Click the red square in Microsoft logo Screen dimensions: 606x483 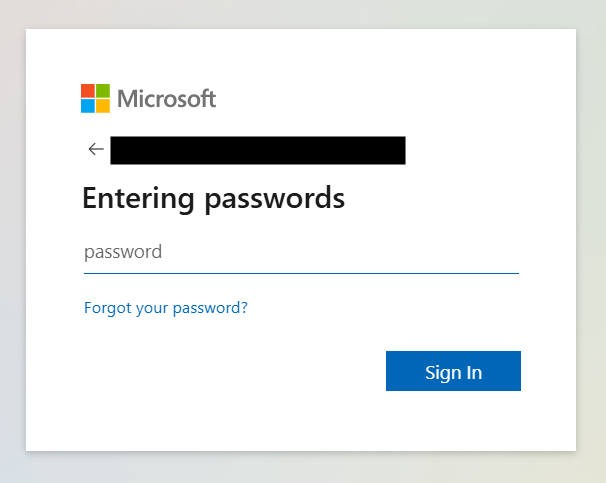click(x=88, y=91)
